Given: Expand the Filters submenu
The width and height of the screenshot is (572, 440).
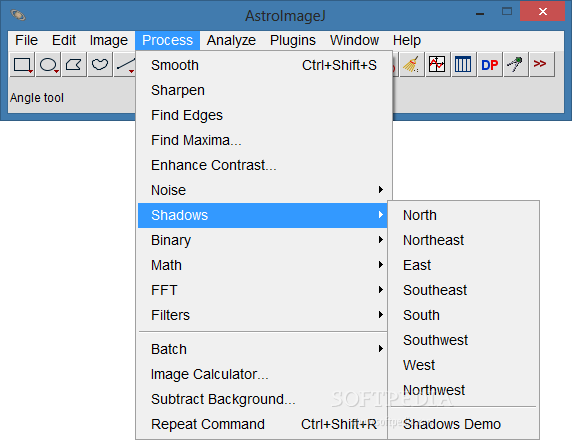Looking at the screenshot, I should pos(263,315).
